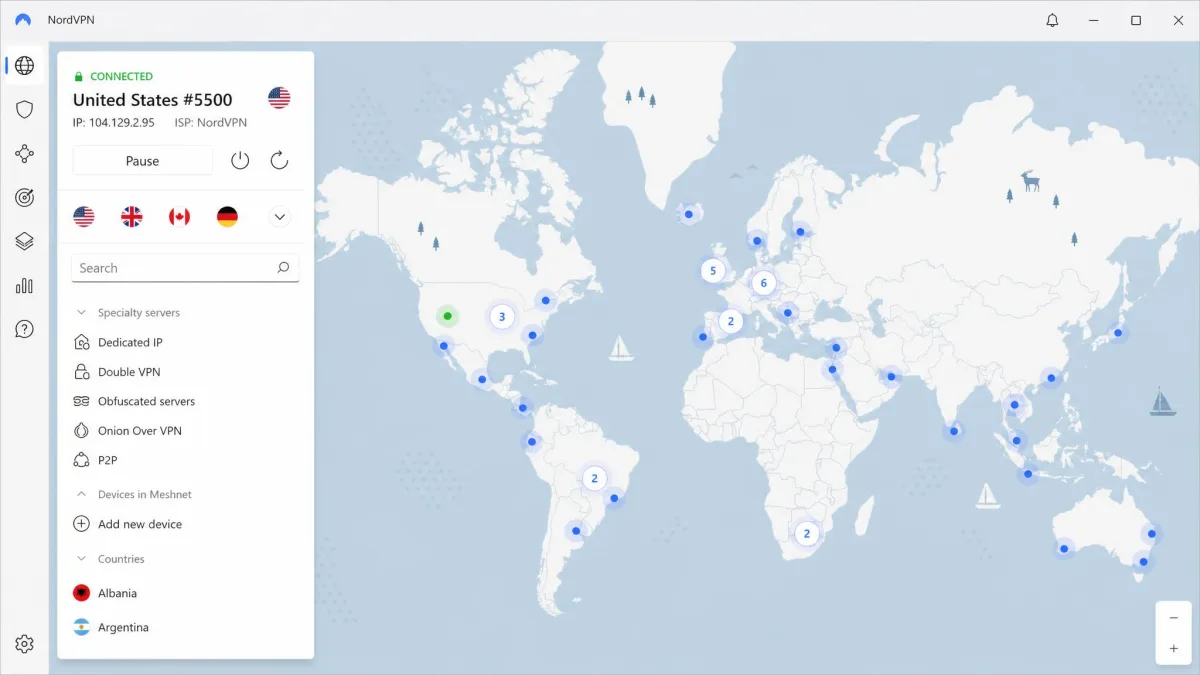Image resolution: width=1200 pixels, height=675 pixels.
Task: Open the cluster of 3 US servers
Action: (x=502, y=317)
